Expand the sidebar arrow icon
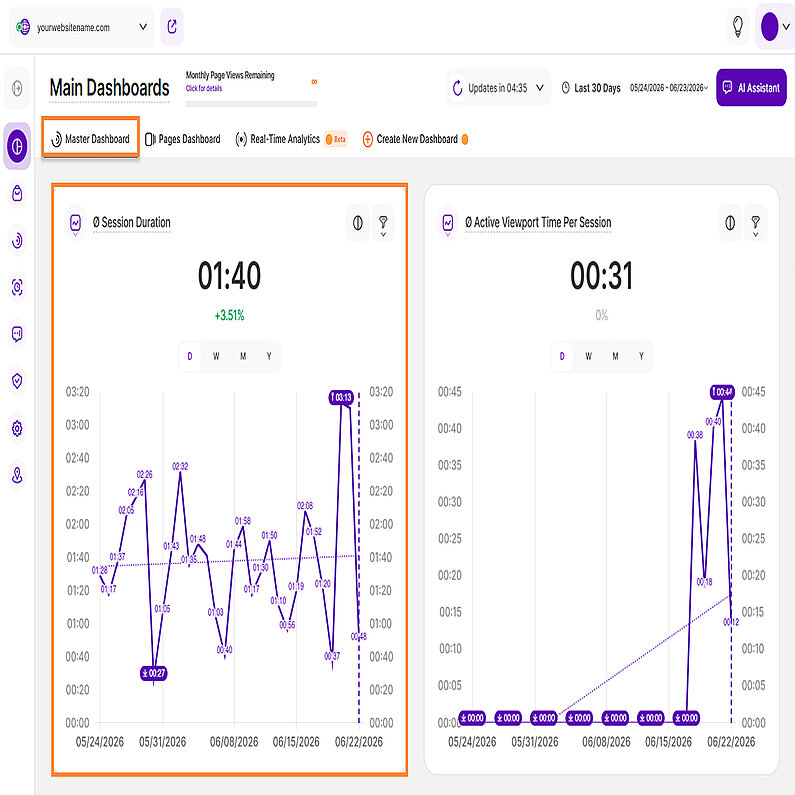Screen dimensions: 795x795 click(17, 88)
